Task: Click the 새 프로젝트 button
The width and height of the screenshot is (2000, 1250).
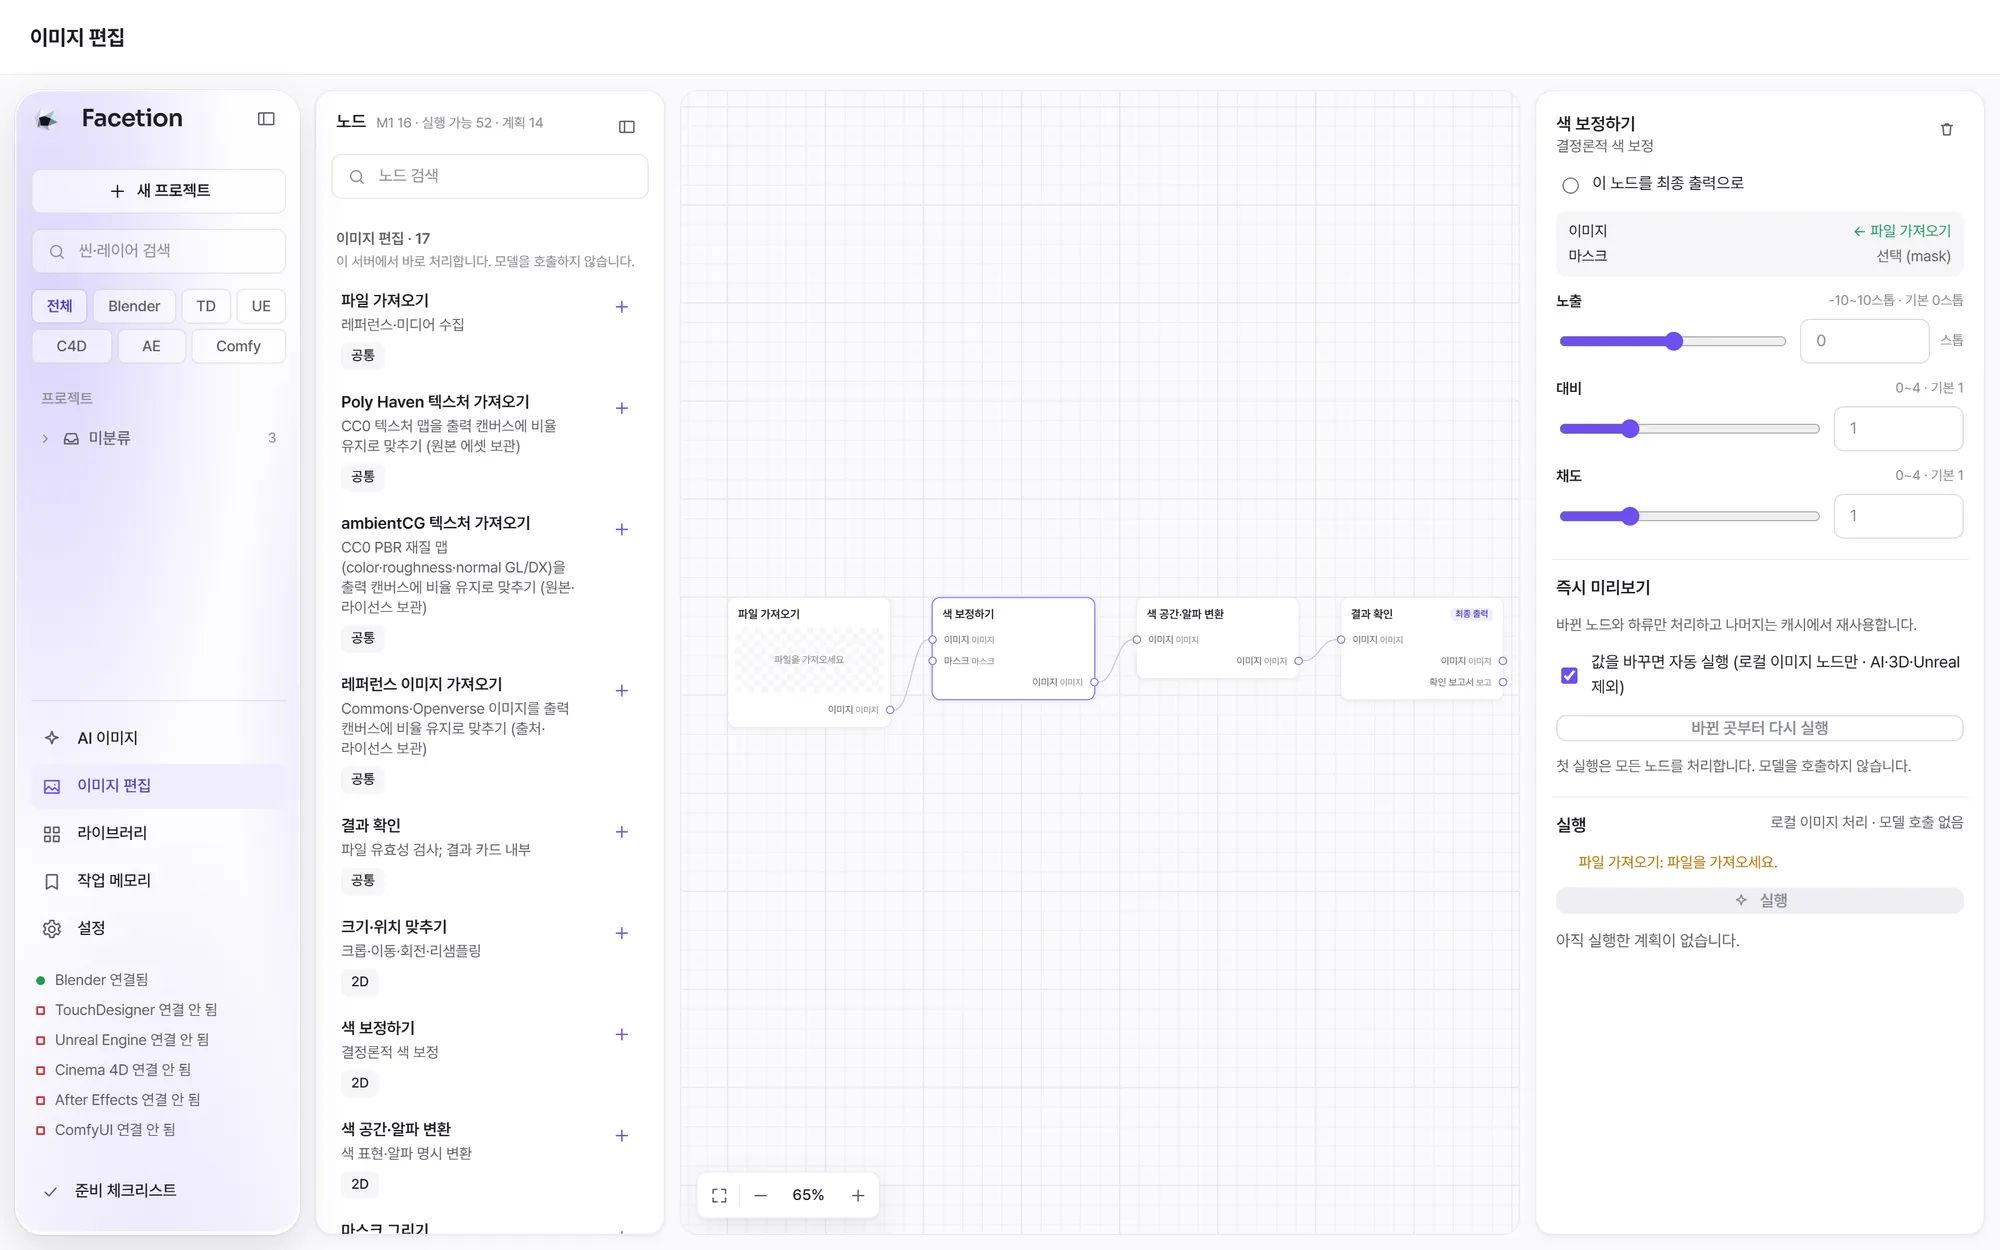Action: [159, 191]
